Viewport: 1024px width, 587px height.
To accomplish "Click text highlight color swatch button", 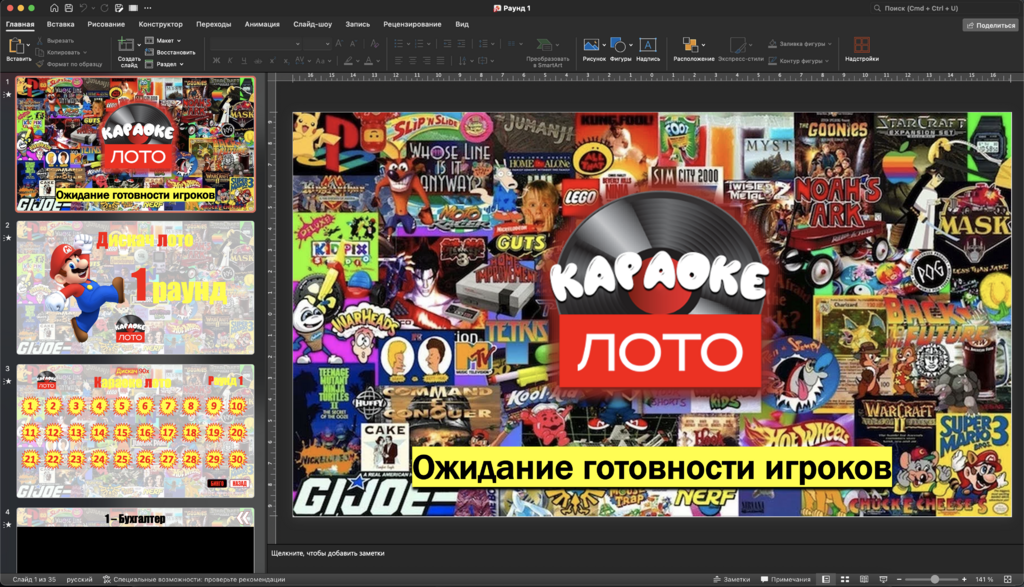I will coord(348,61).
